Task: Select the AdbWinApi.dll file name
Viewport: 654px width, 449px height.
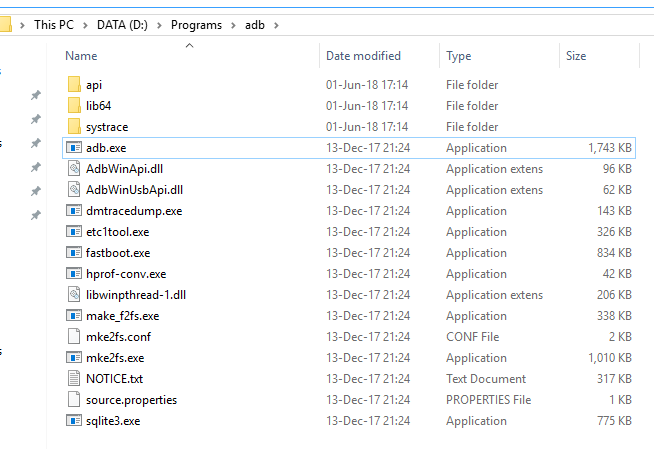Action: coord(124,169)
